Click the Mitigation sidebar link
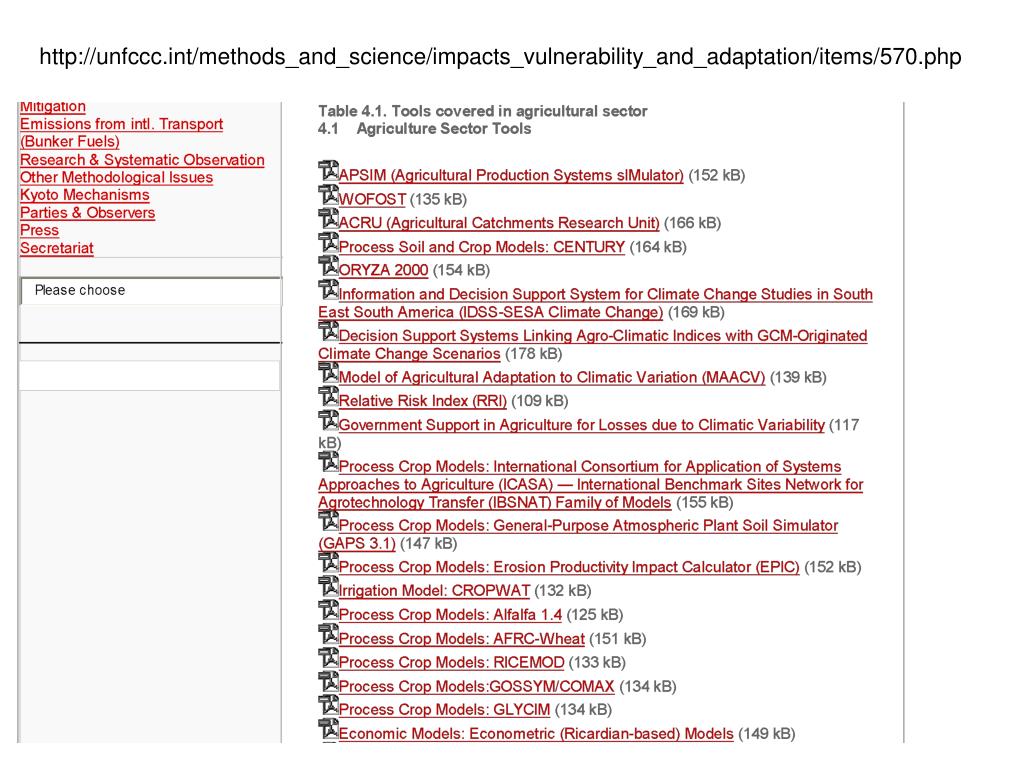 (53, 107)
